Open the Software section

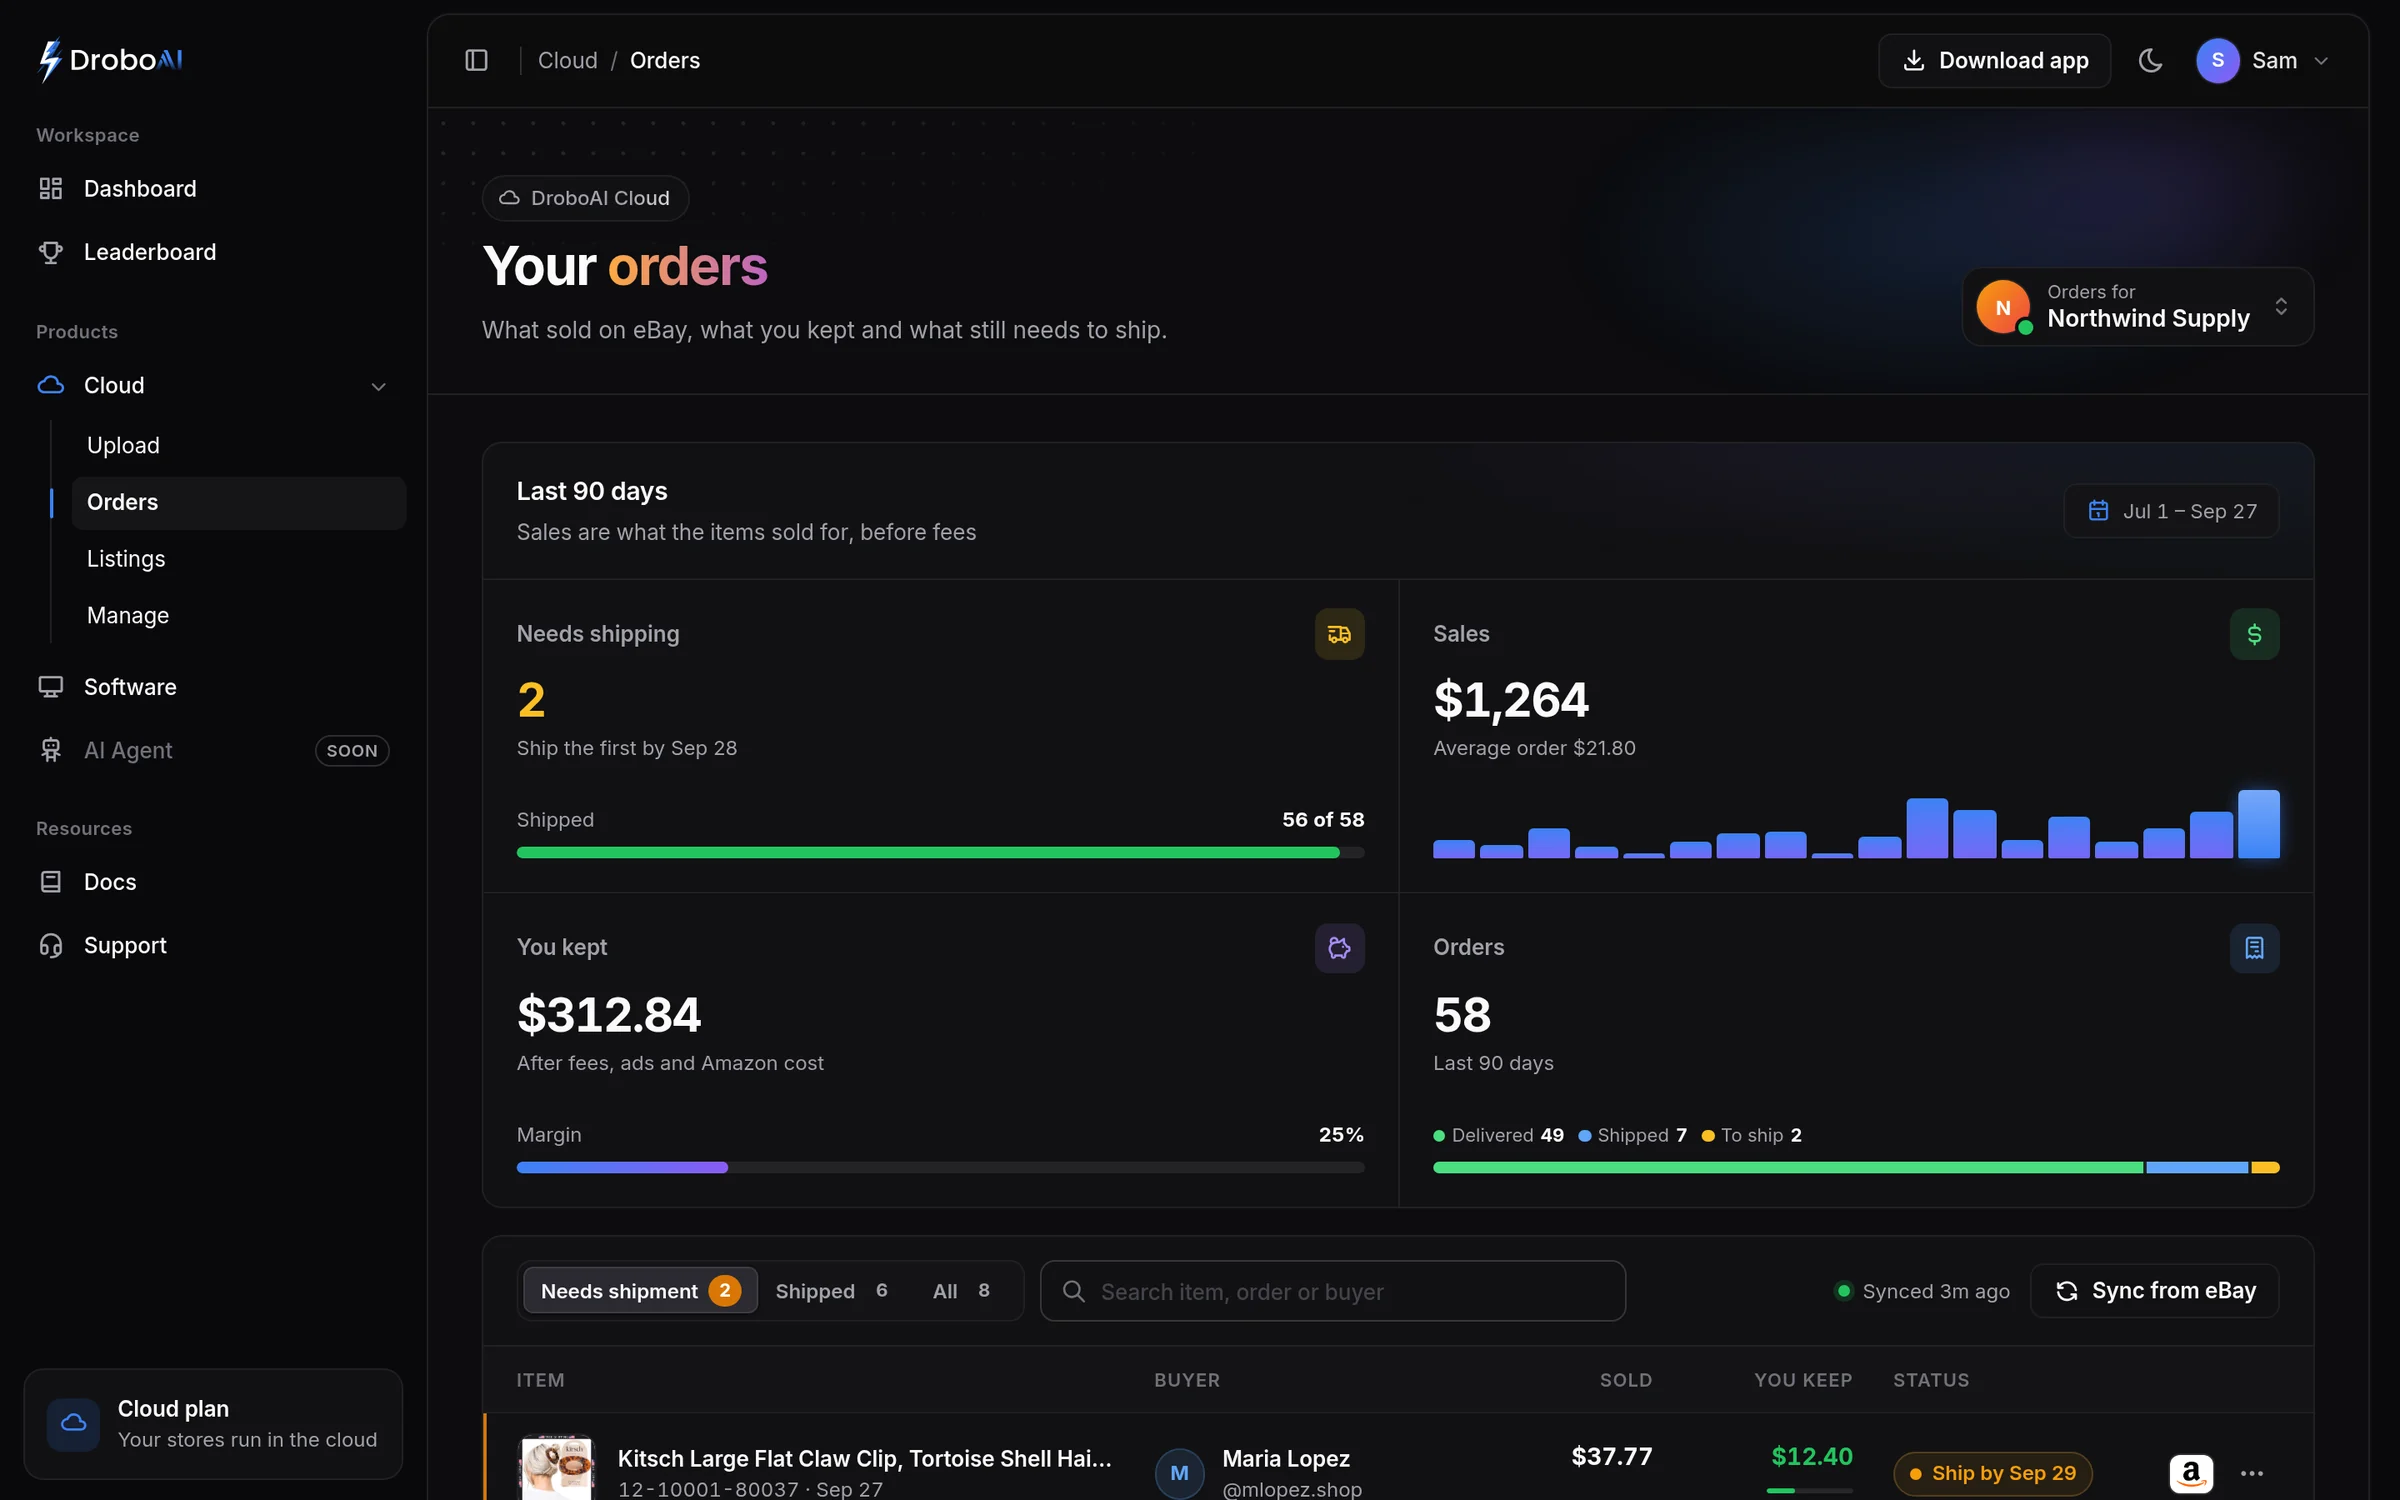[213, 686]
